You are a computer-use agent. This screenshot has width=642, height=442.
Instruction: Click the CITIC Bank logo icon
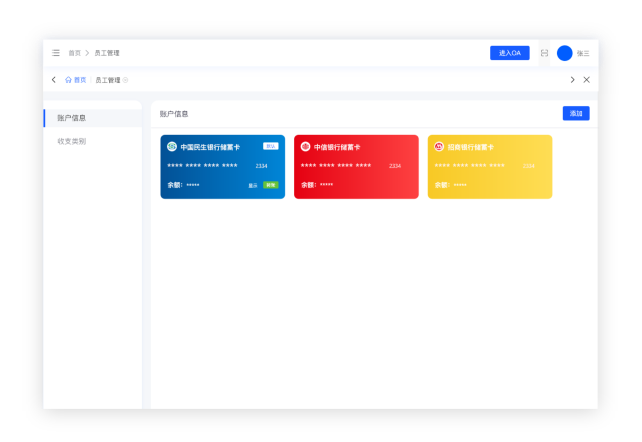pyautogui.click(x=306, y=147)
